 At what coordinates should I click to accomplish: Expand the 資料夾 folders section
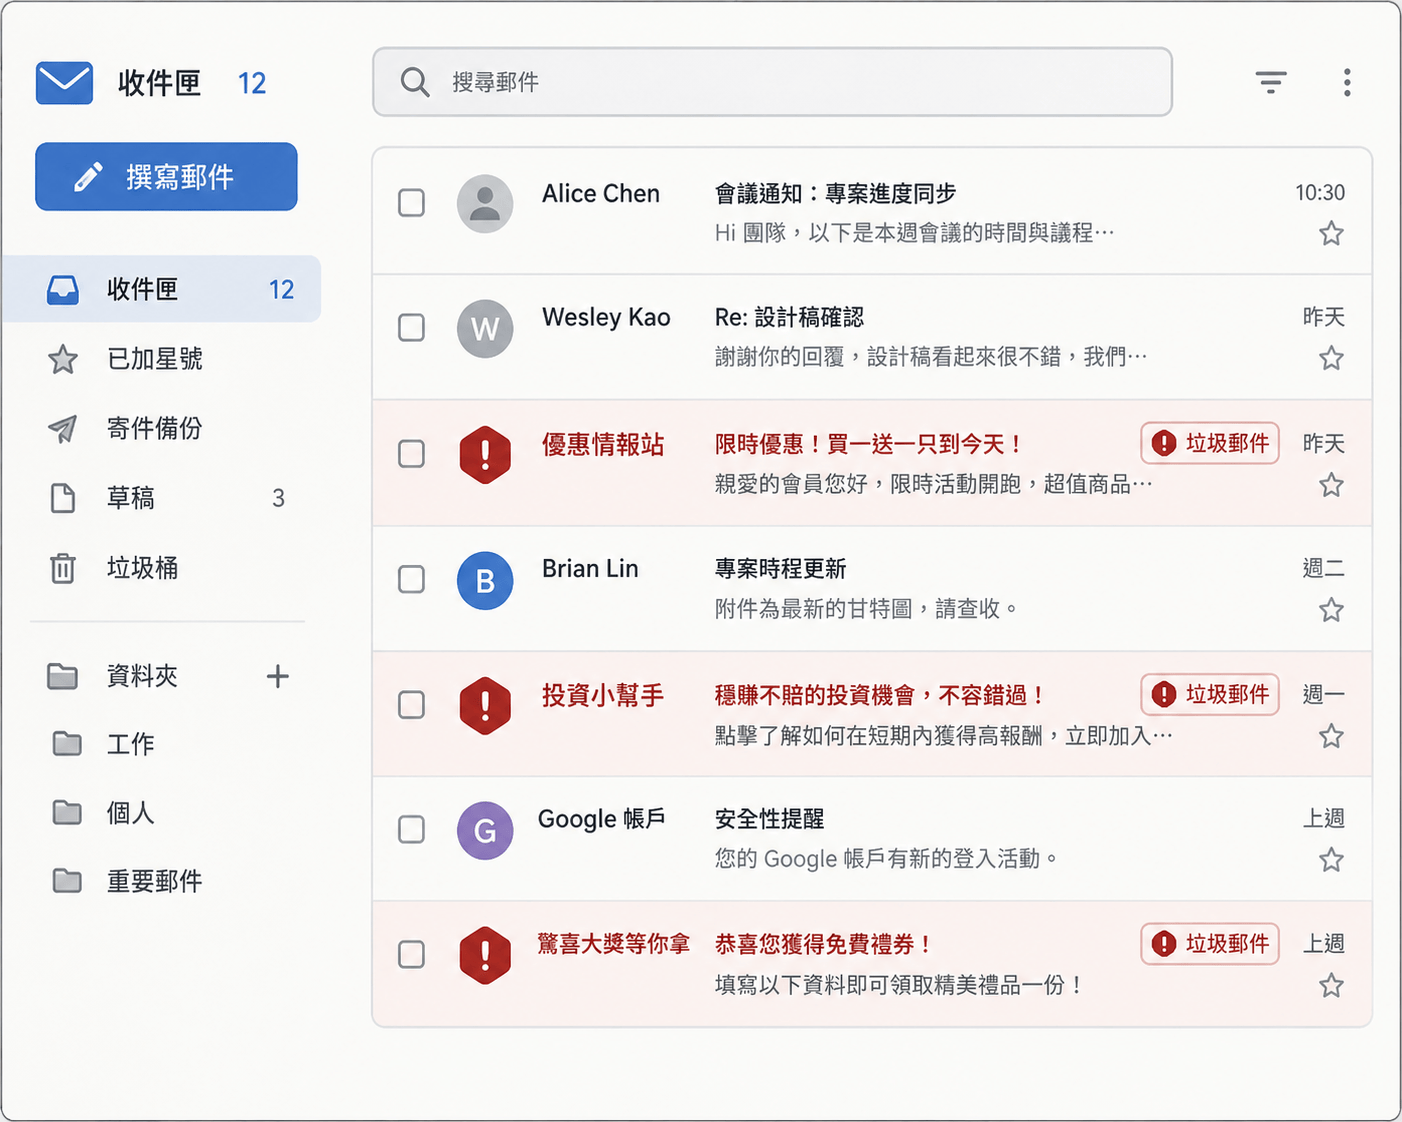pos(142,677)
